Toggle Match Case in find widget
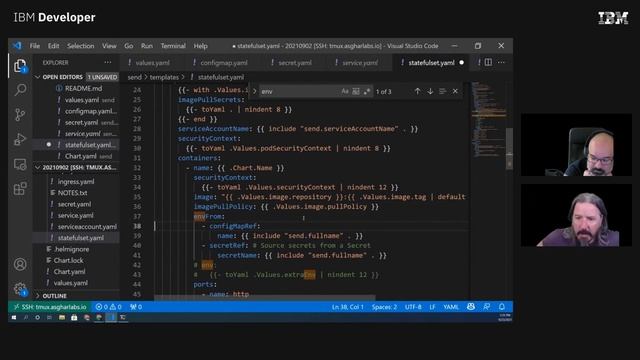 [x=345, y=91]
